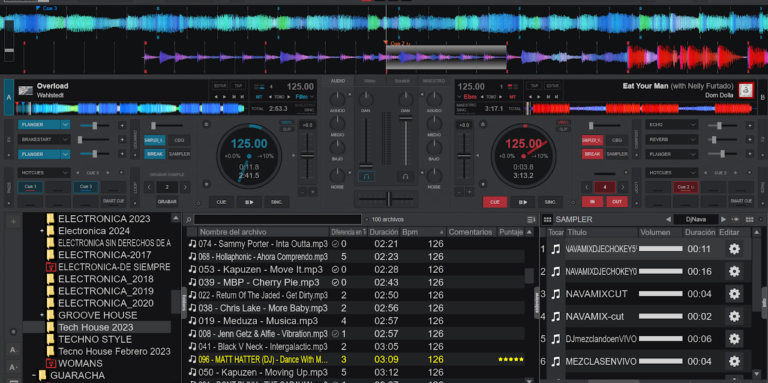The width and height of the screenshot is (768, 383).
Task: Toggle VINYL mode on deck A
Action: coord(287,122)
